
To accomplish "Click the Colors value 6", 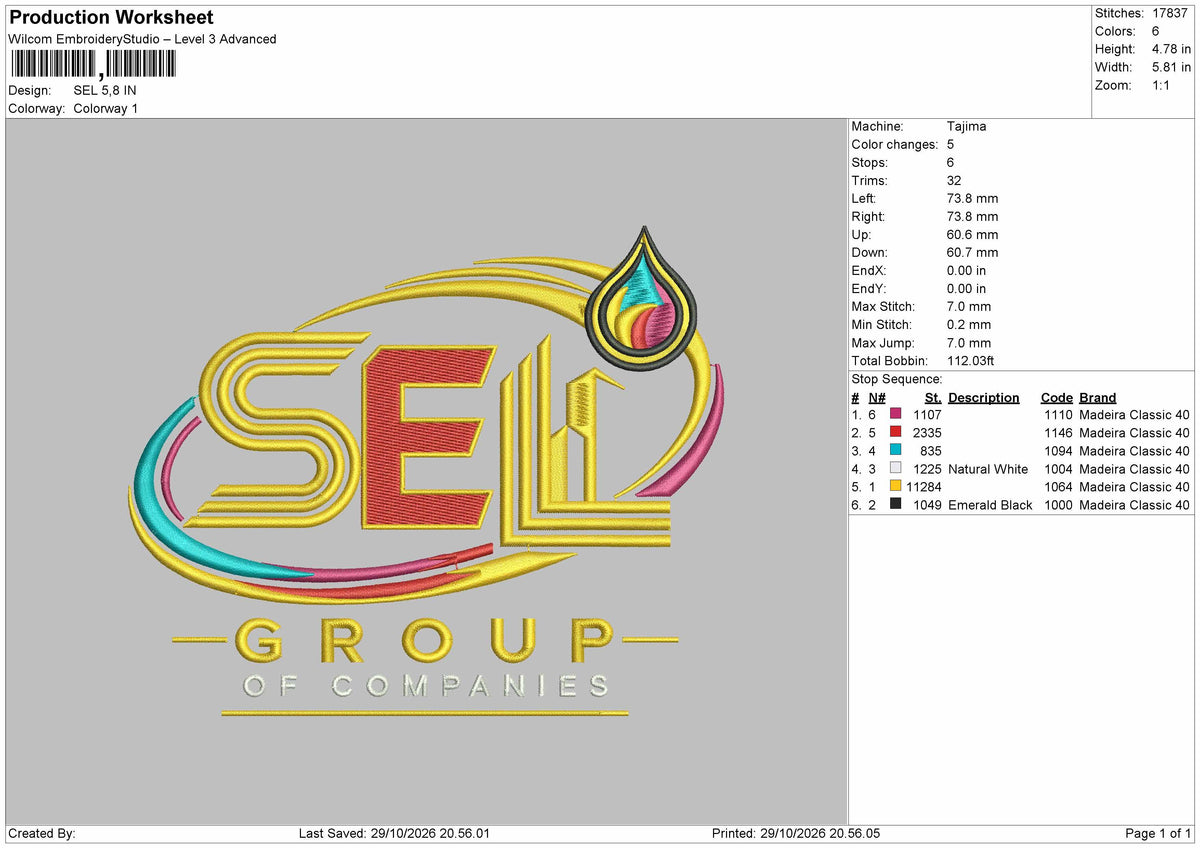I will click(x=1157, y=31).
